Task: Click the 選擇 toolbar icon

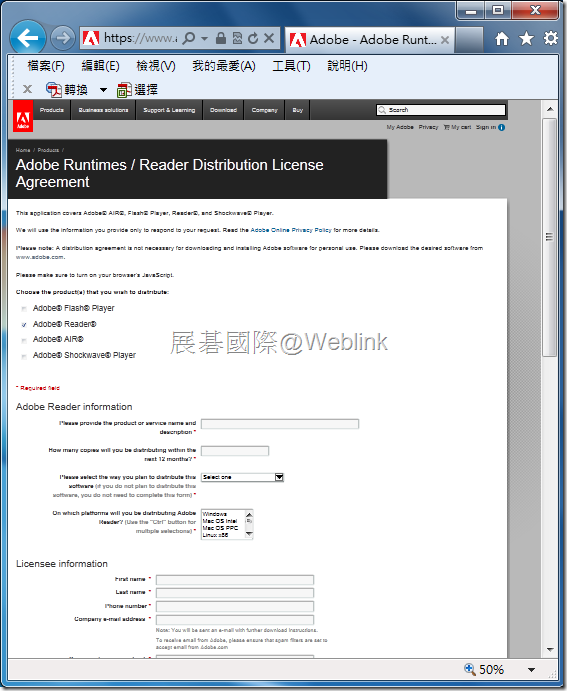Action: coord(124,90)
